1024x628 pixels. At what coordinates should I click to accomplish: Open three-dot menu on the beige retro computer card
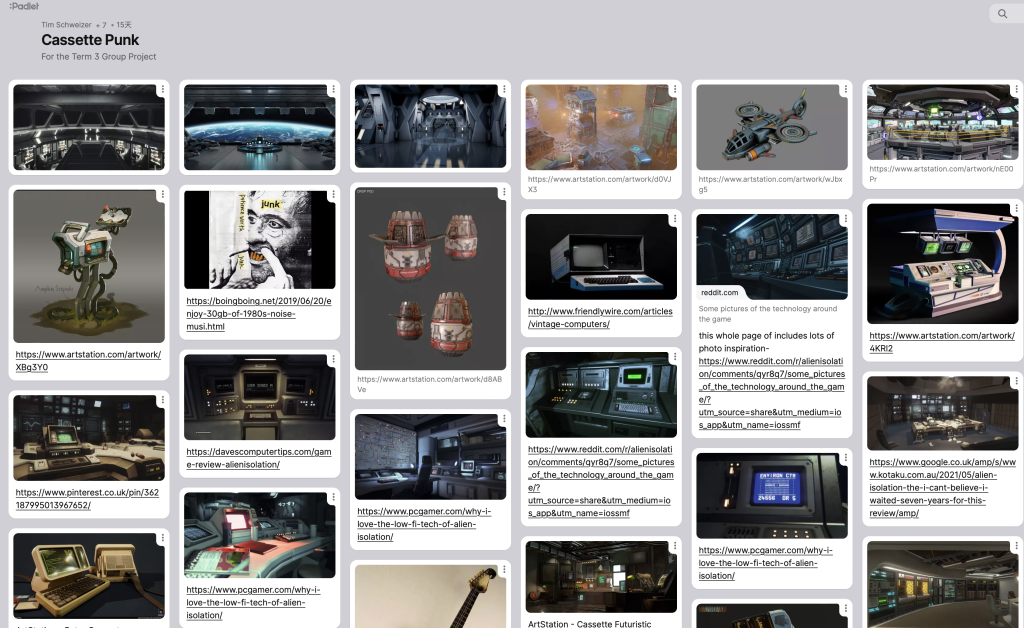163,539
